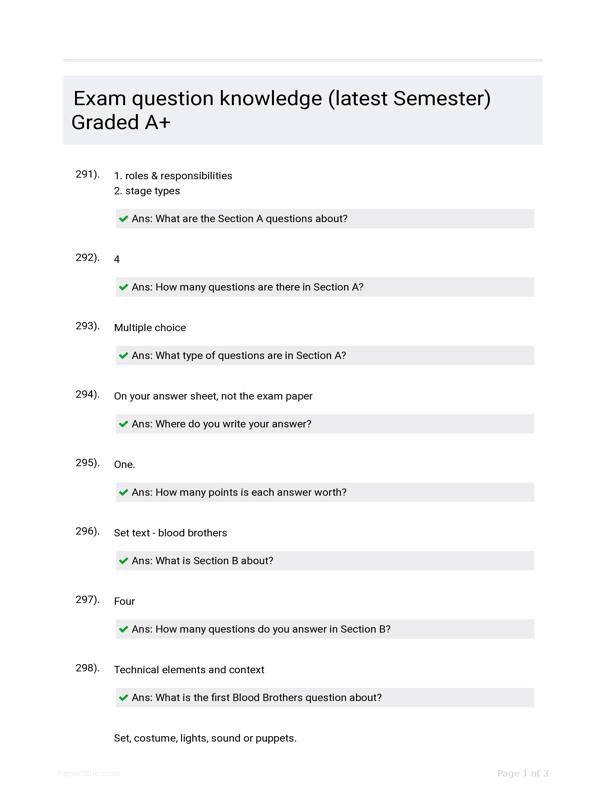This screenshot has height=800, width=606.
Task: Click the green checkmark beside Section A questions answer
Action: pyautogui.click(x=123, y=219)
